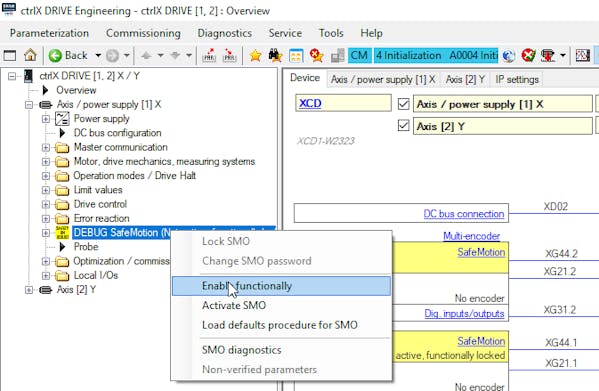
Task: Open the Dig. inputs/outputs link
Action: click(x=464, y=314)
